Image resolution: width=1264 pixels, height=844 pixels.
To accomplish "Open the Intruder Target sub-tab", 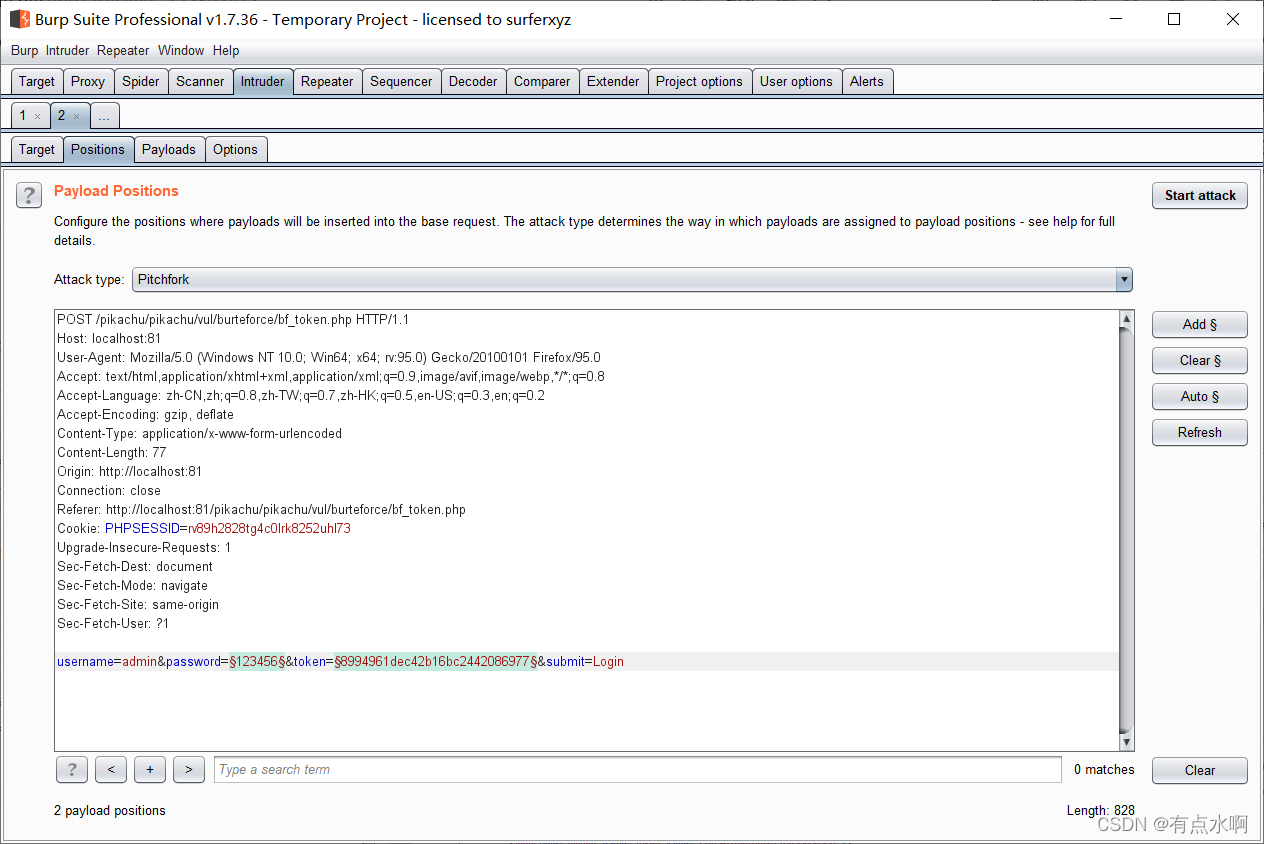I will click(37, 150).
